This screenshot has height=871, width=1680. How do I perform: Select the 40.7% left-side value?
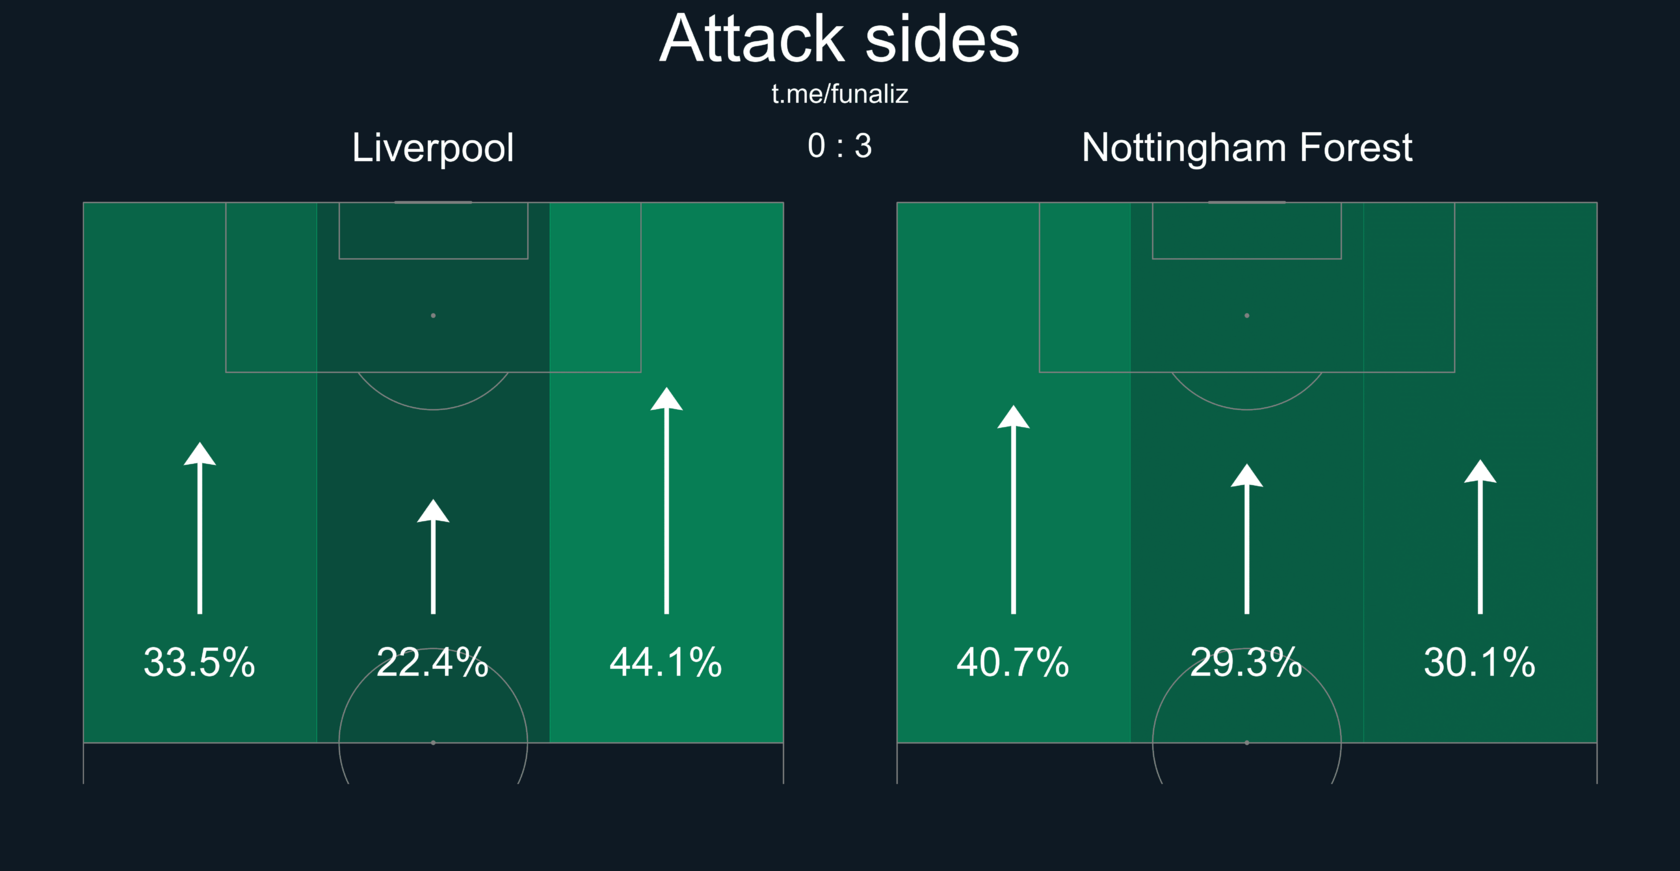[x=1013, y=663]
